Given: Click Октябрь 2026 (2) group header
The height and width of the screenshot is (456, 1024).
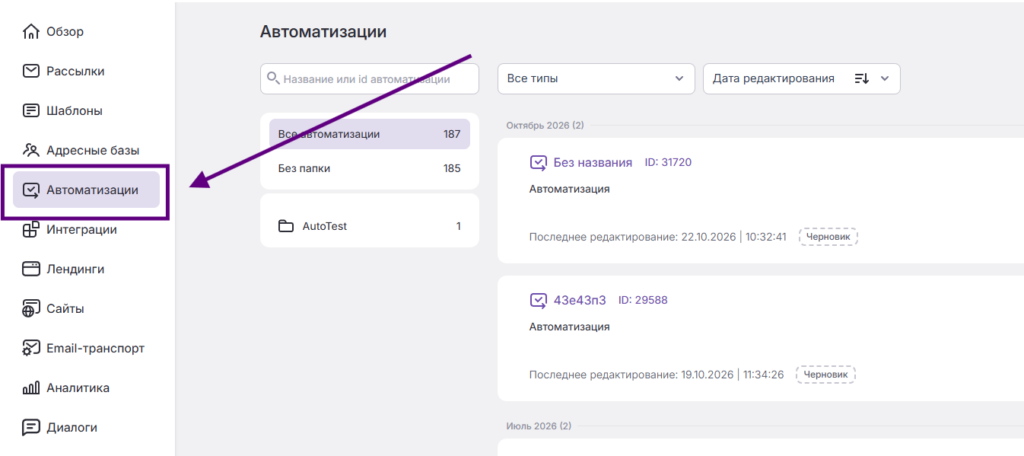Looking at the screenshot, I should (545, 125).
